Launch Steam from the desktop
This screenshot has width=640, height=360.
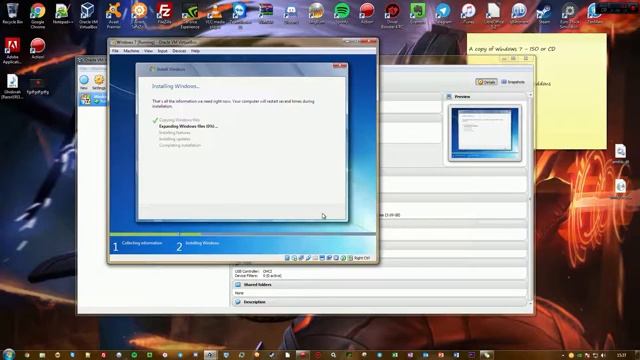click(x=544, y=14)
